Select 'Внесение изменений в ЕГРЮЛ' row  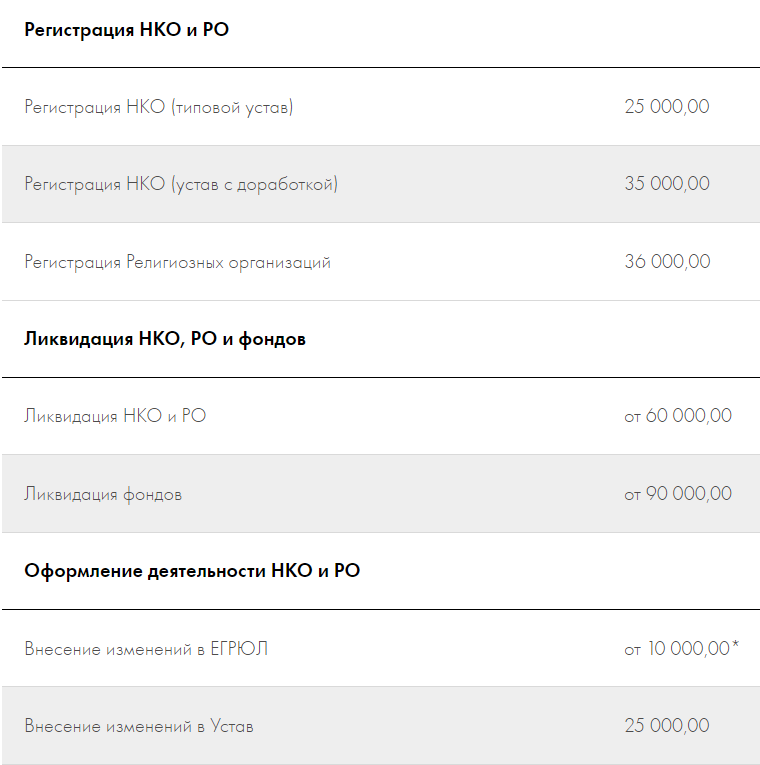pyautogui.click(x=146, y=649)
